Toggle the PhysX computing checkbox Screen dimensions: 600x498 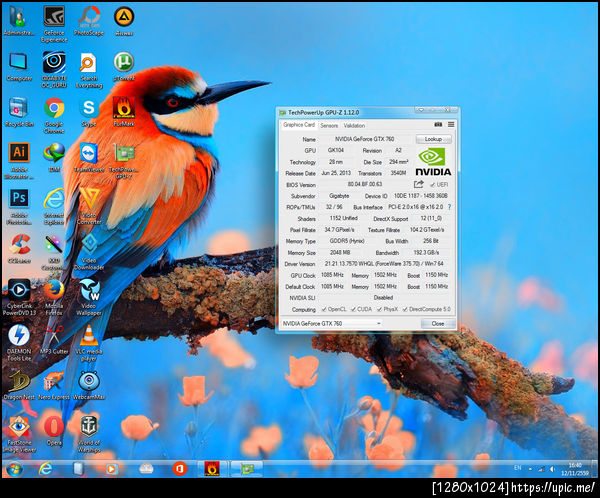pyautogui.click(x=380, y=309)
